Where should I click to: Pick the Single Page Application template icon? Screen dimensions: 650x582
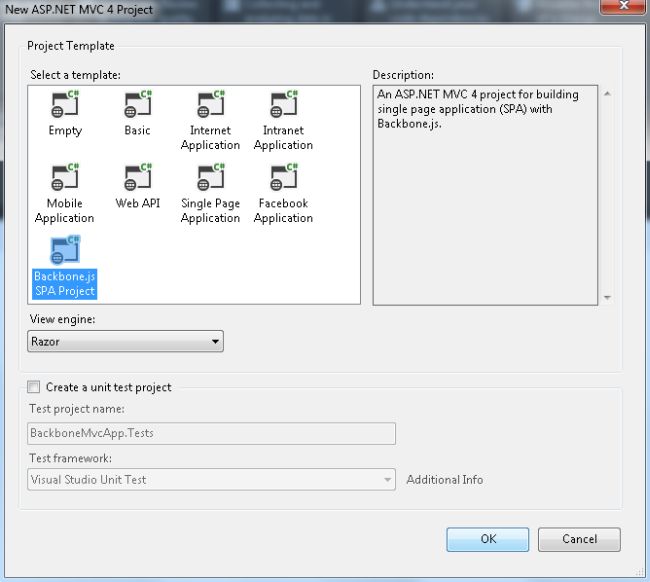[211, 177]
